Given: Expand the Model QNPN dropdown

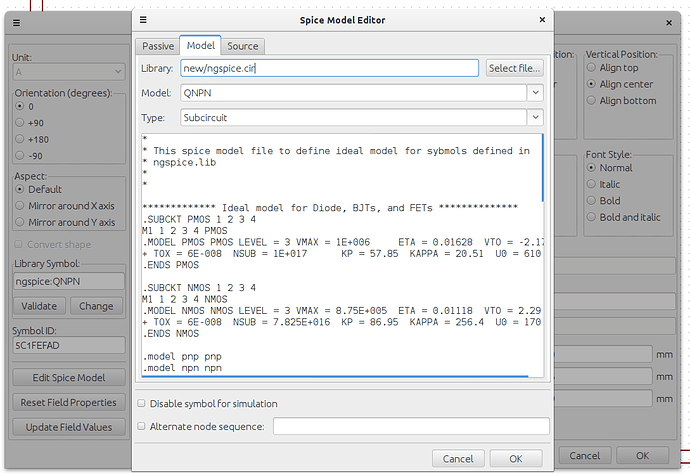Looking at the screenshot, I should (x=535, y=93).
